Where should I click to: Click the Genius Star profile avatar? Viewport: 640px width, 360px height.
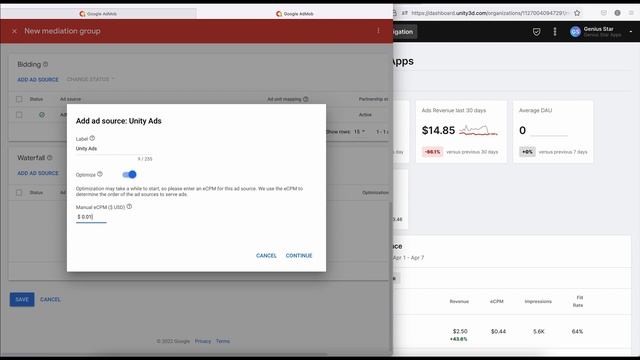pyautogui.click(x=575, y=32)
